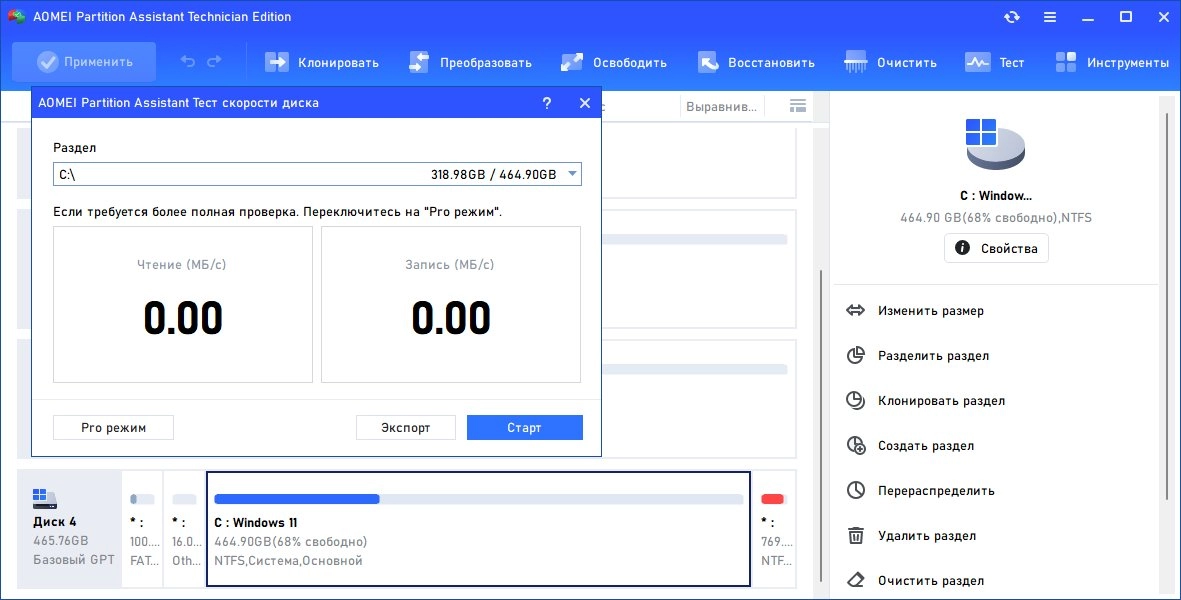Screen dimensions: 1181x600
Task: Click the list view toggle icon
Action: [798, 106]
